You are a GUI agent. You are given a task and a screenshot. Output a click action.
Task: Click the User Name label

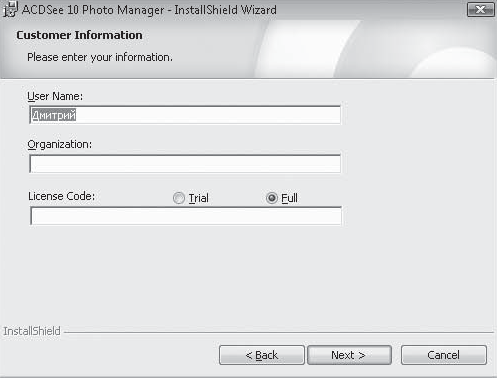point(55,96)
